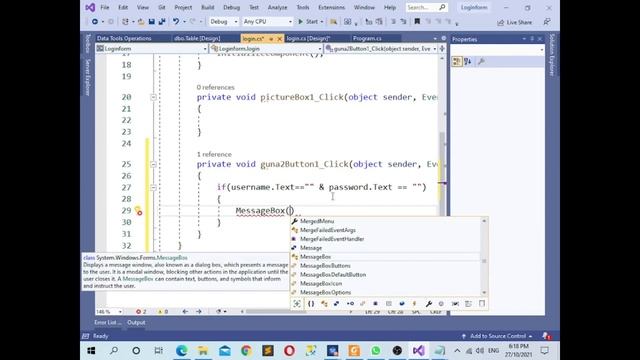This screenshot has width=640, height=360.
Task: Toggle unimported namespaces expander in IntelliSense
Action: [x=297, y=304]
